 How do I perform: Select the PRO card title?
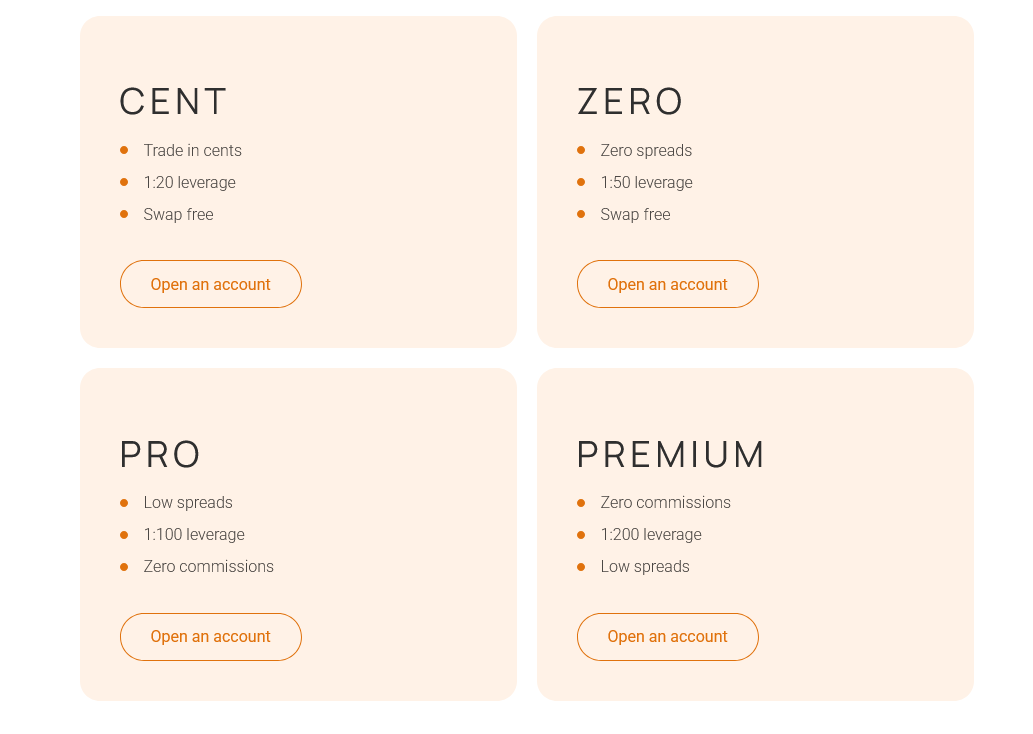[x=160, y=454]
